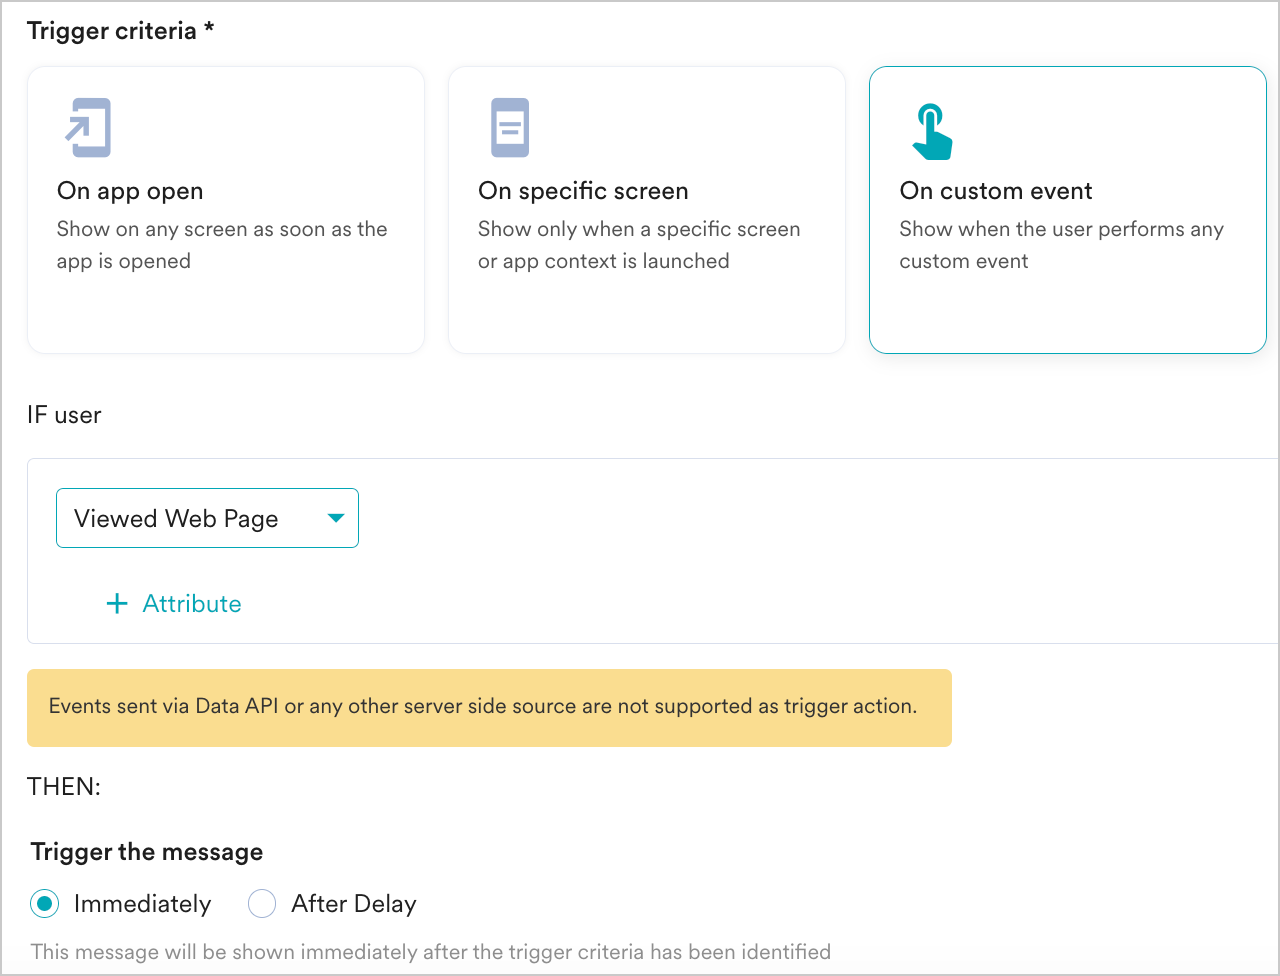The image size is (1280, 976).
Task: Enable the After Delay option
Action: 261,903
